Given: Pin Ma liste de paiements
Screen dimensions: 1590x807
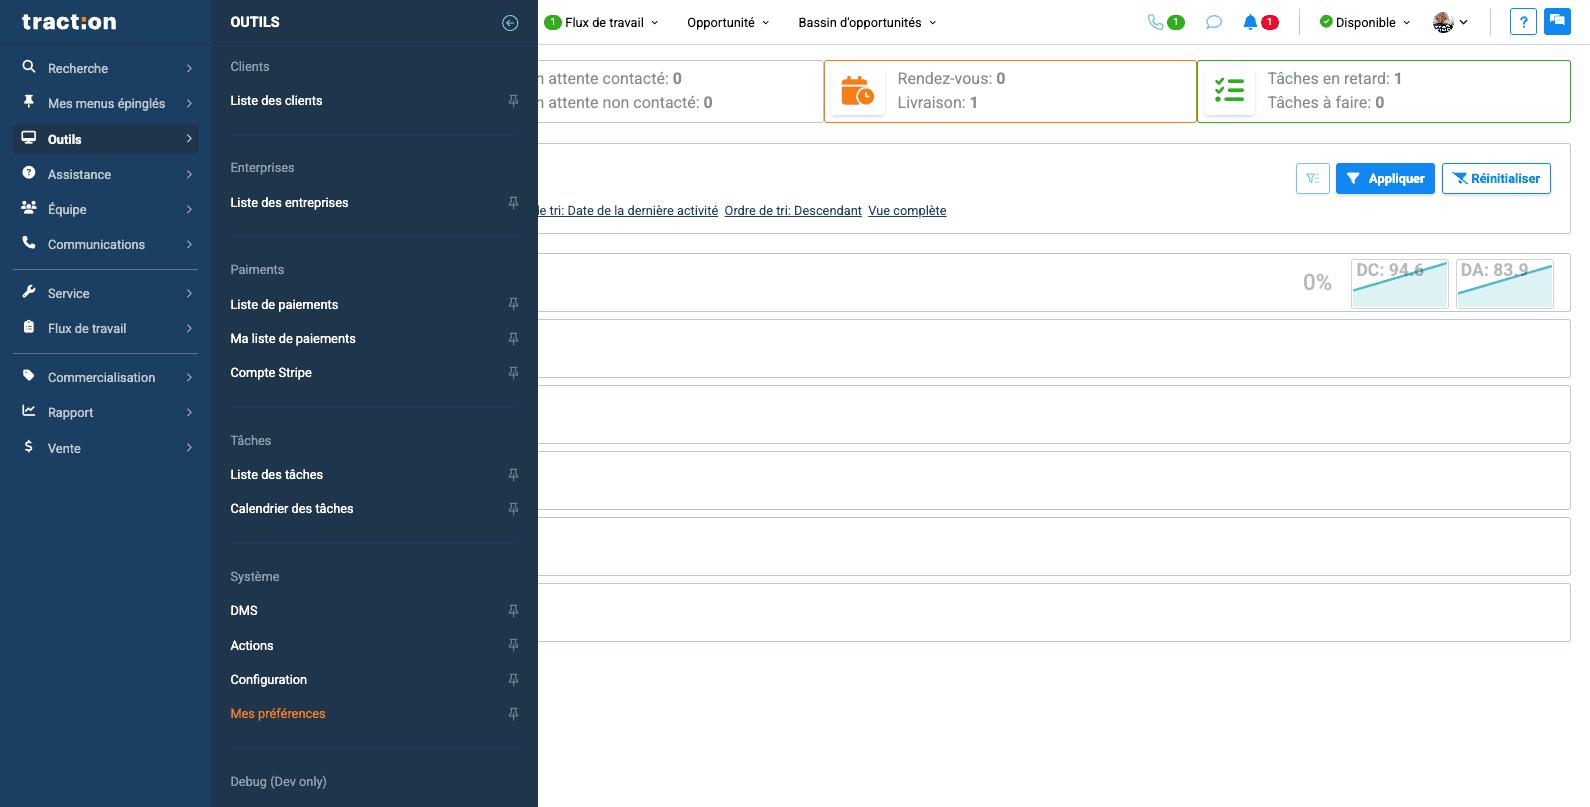Looking at the screenshot, I should coord(513,339).
